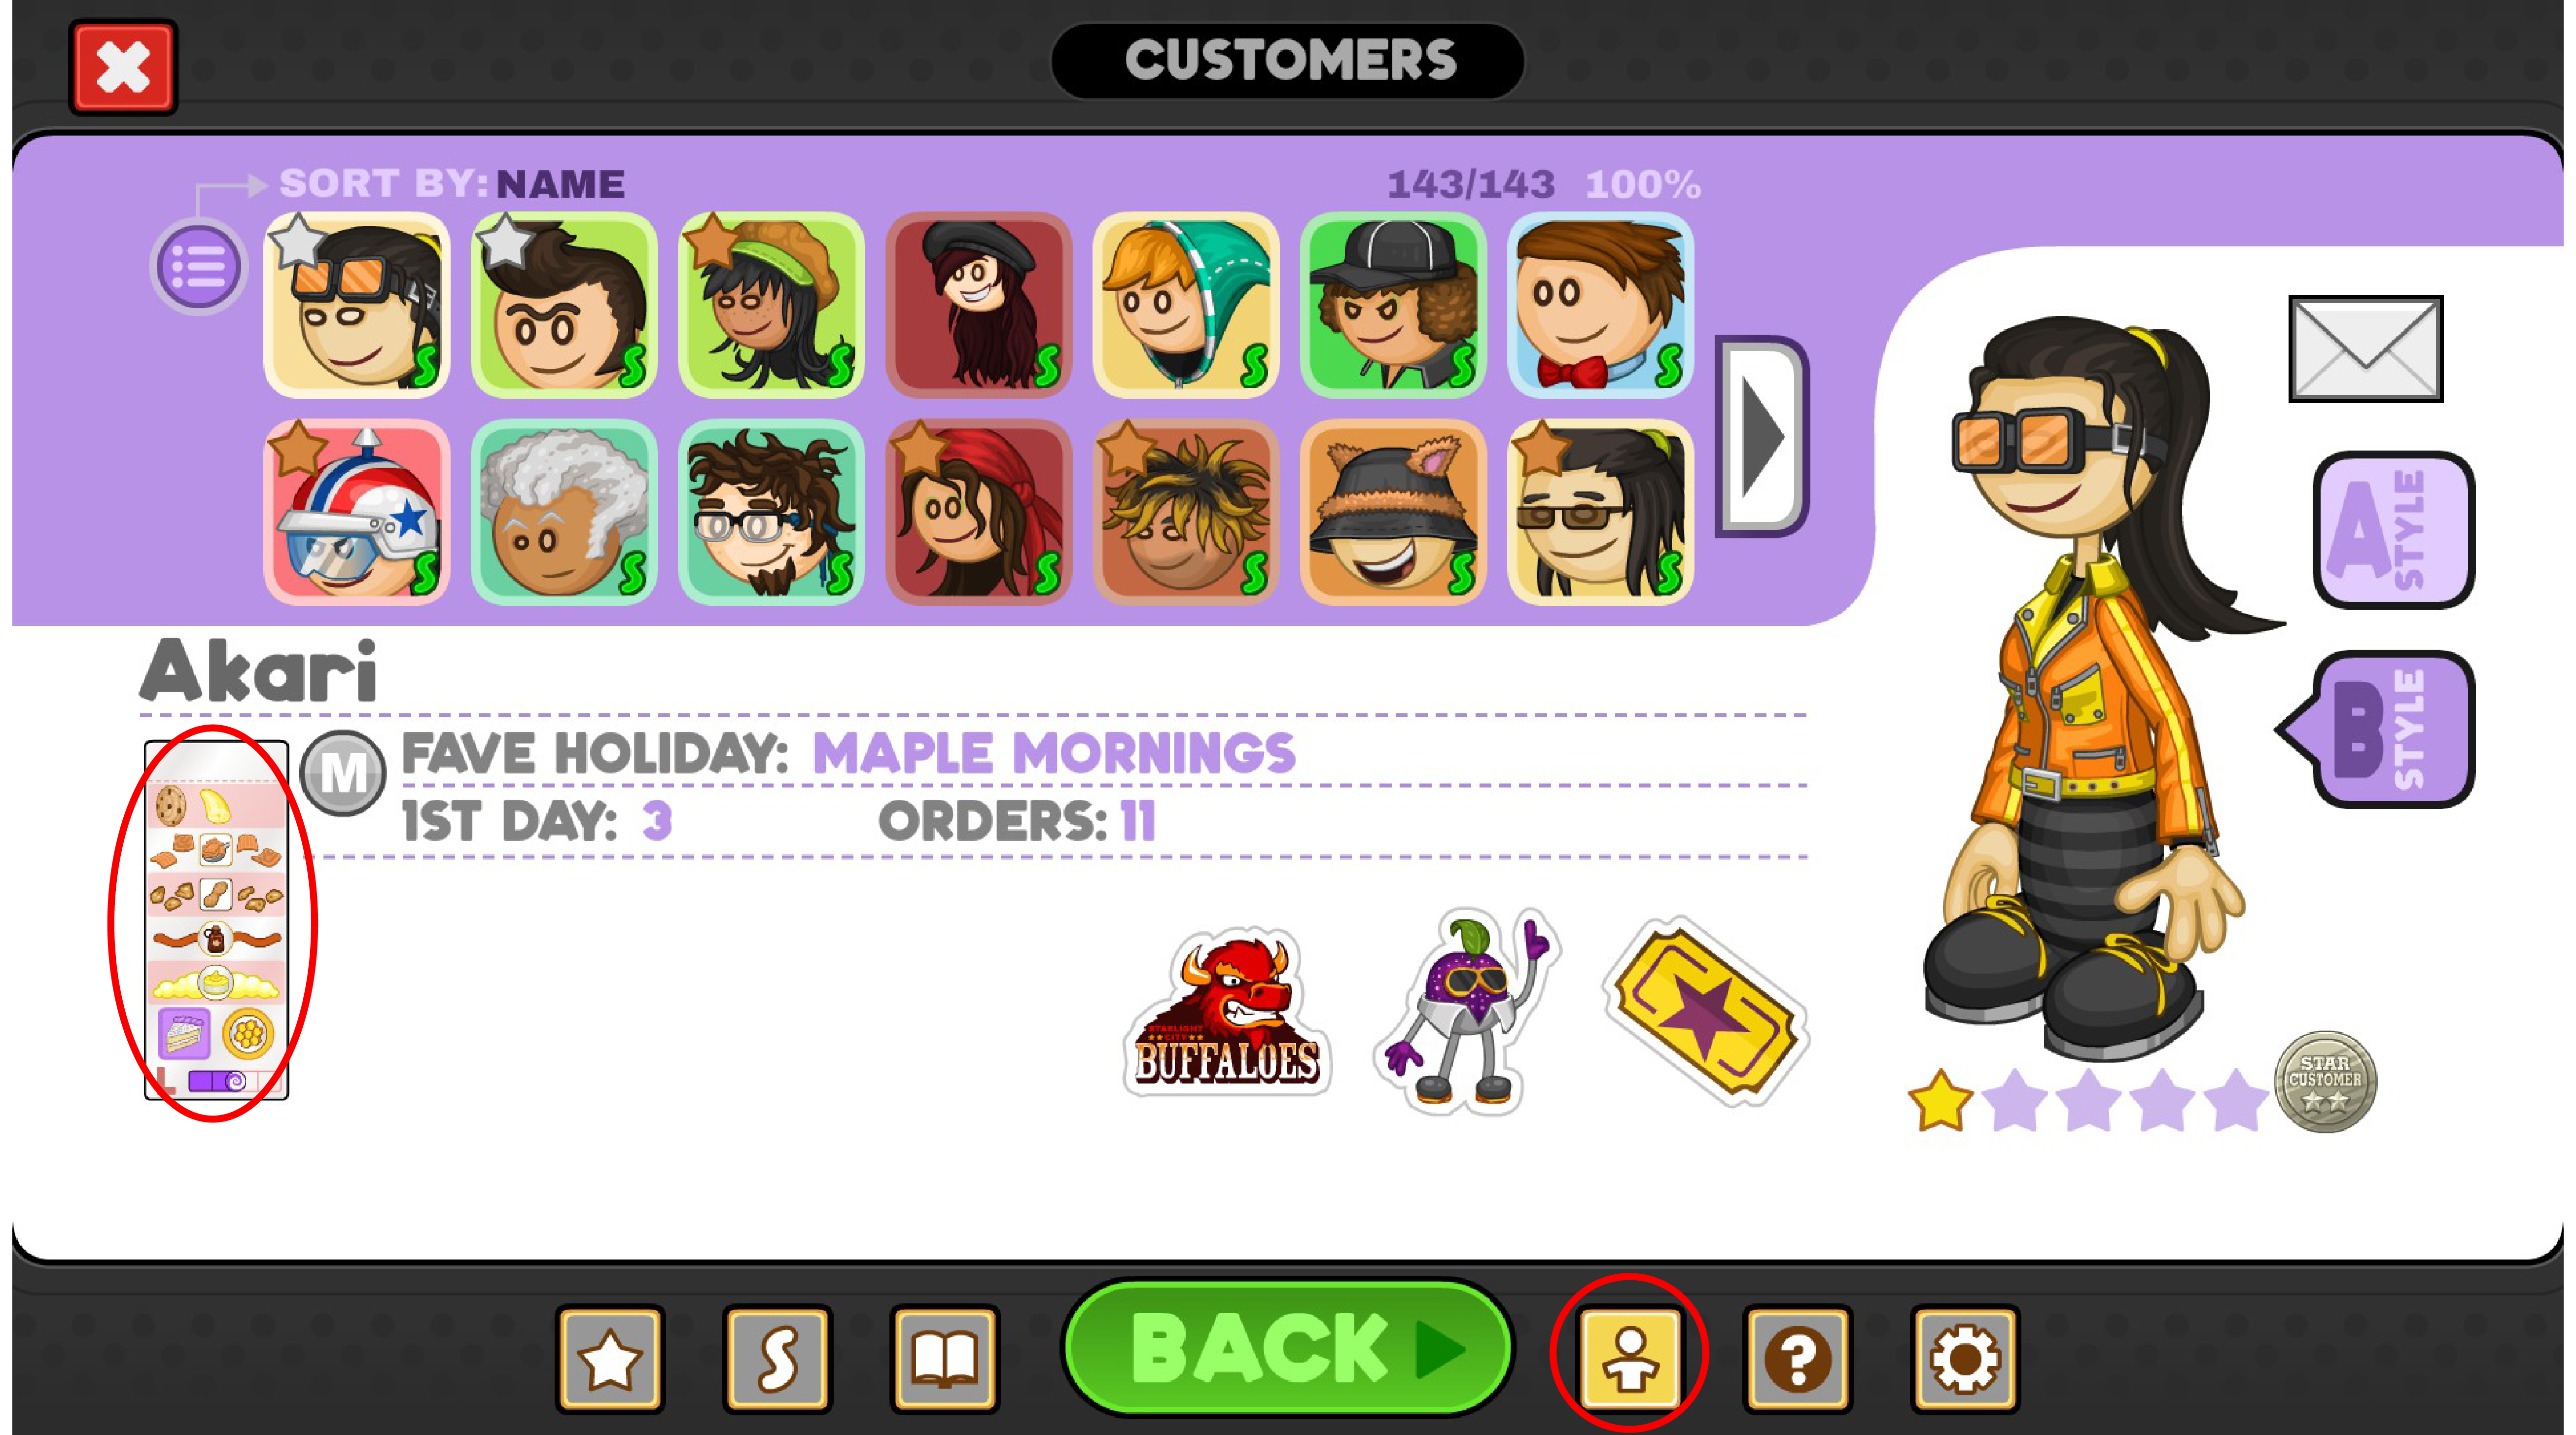This screenshot has height=1435, width=2576.
Task: Expand Akari's order ticket
Action: click(216, 920)
